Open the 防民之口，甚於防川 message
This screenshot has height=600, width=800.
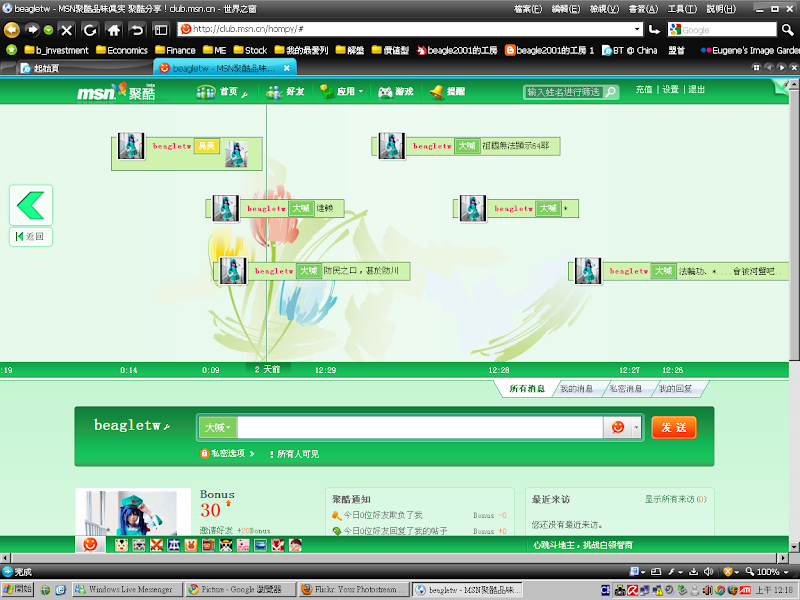point(361,270)
